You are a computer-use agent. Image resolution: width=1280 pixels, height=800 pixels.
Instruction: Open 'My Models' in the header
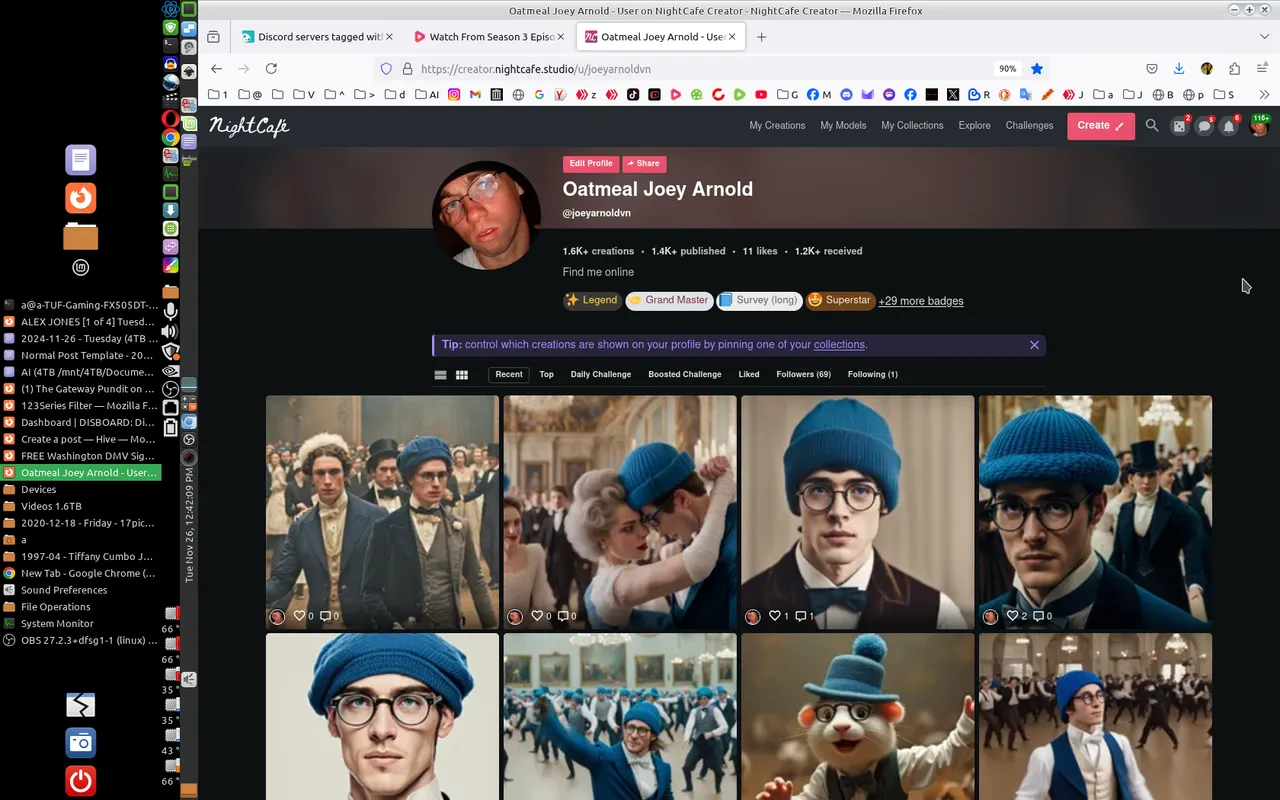(843, 126)
